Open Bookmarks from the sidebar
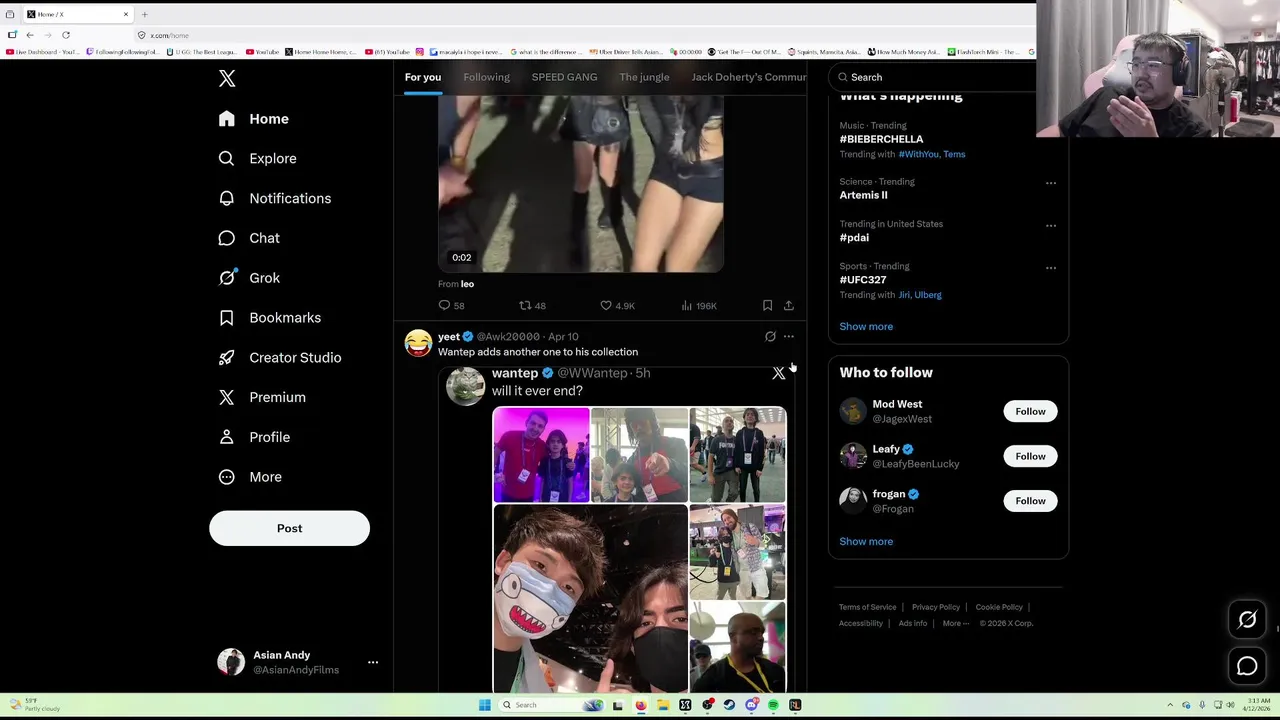This screenshot has width=1280, height=720. point(270,318)
